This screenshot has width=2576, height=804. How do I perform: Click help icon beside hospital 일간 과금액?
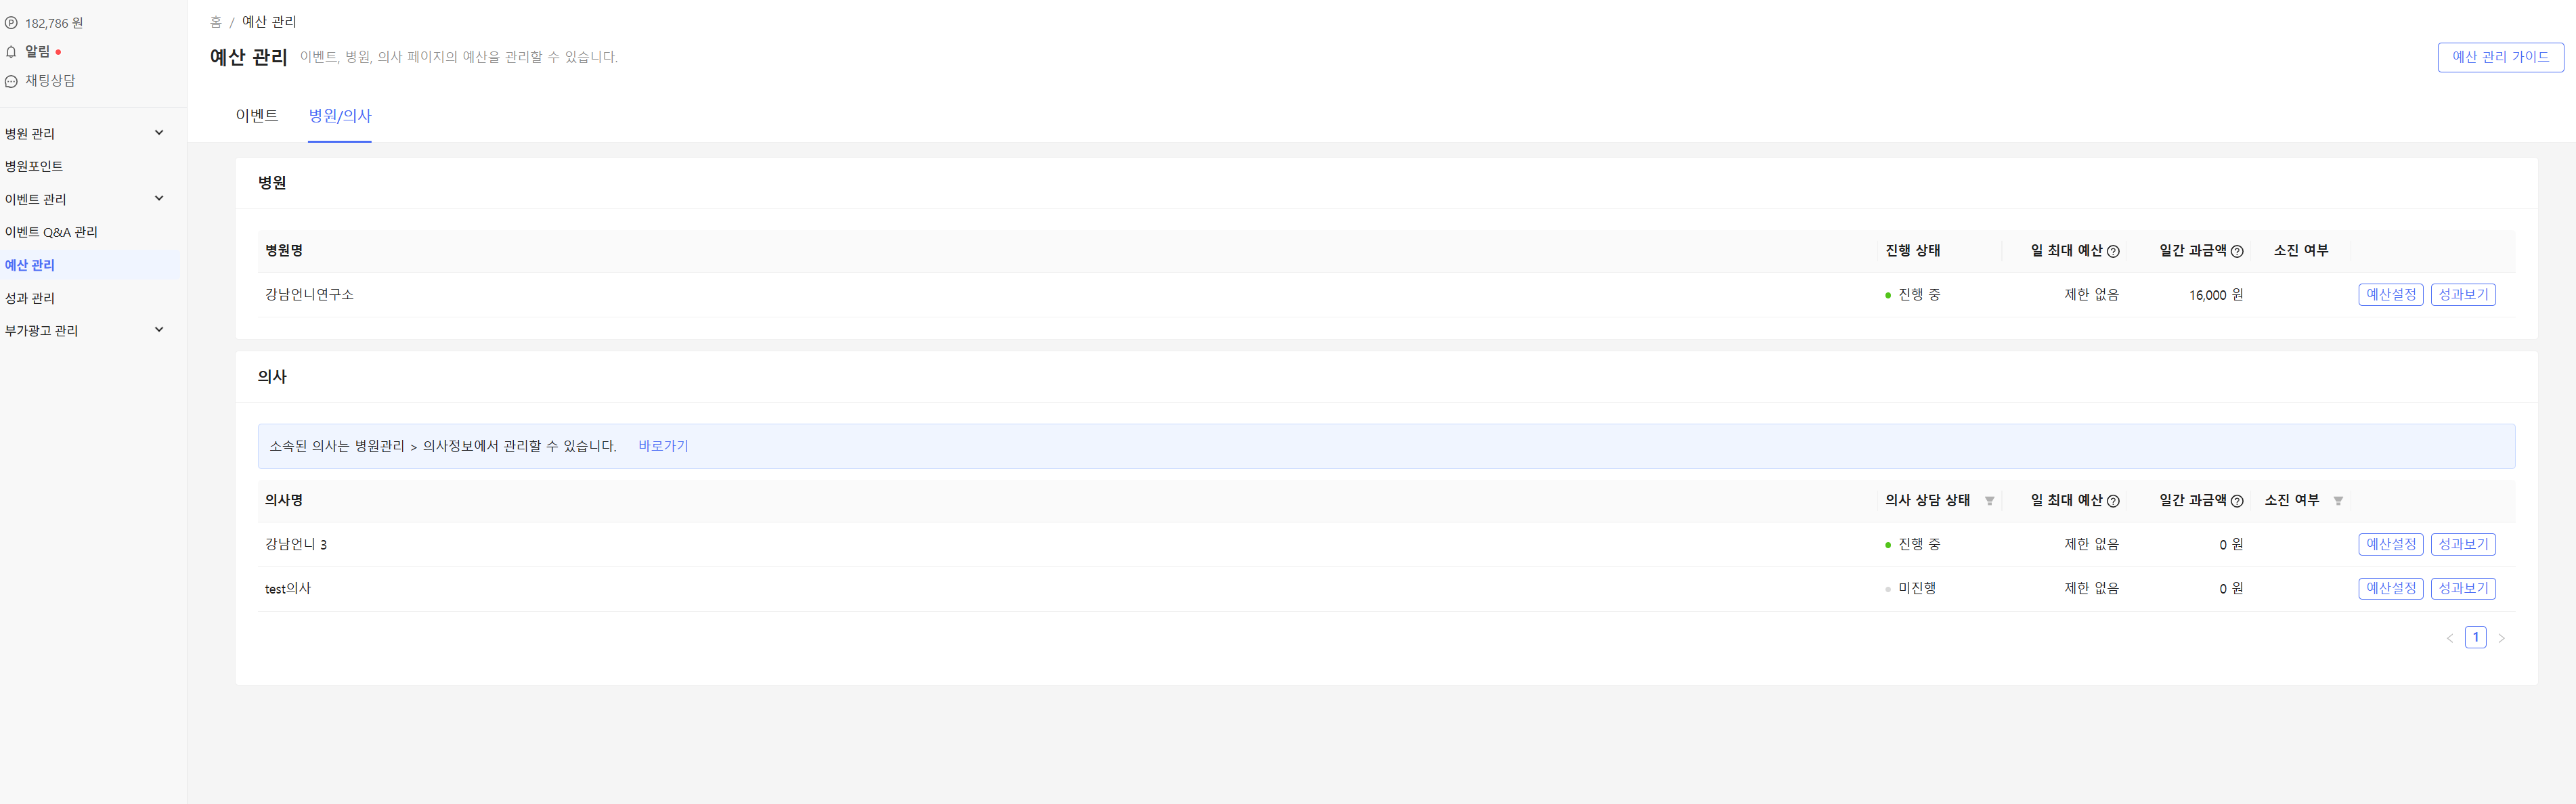coord(2237,251)
